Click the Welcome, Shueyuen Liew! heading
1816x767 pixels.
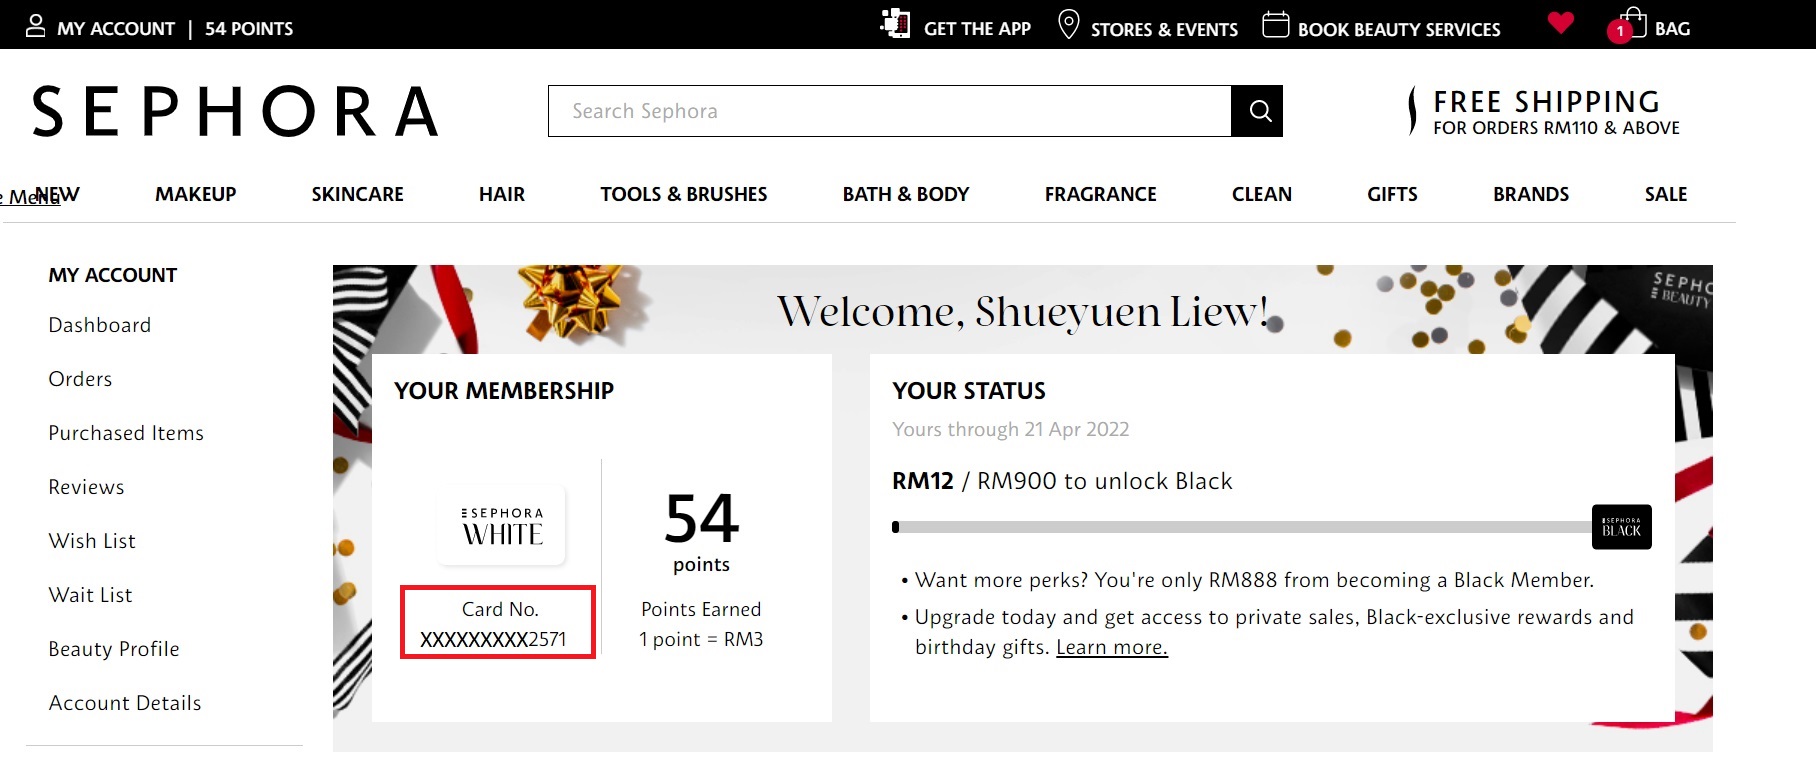coord(1022,311)
